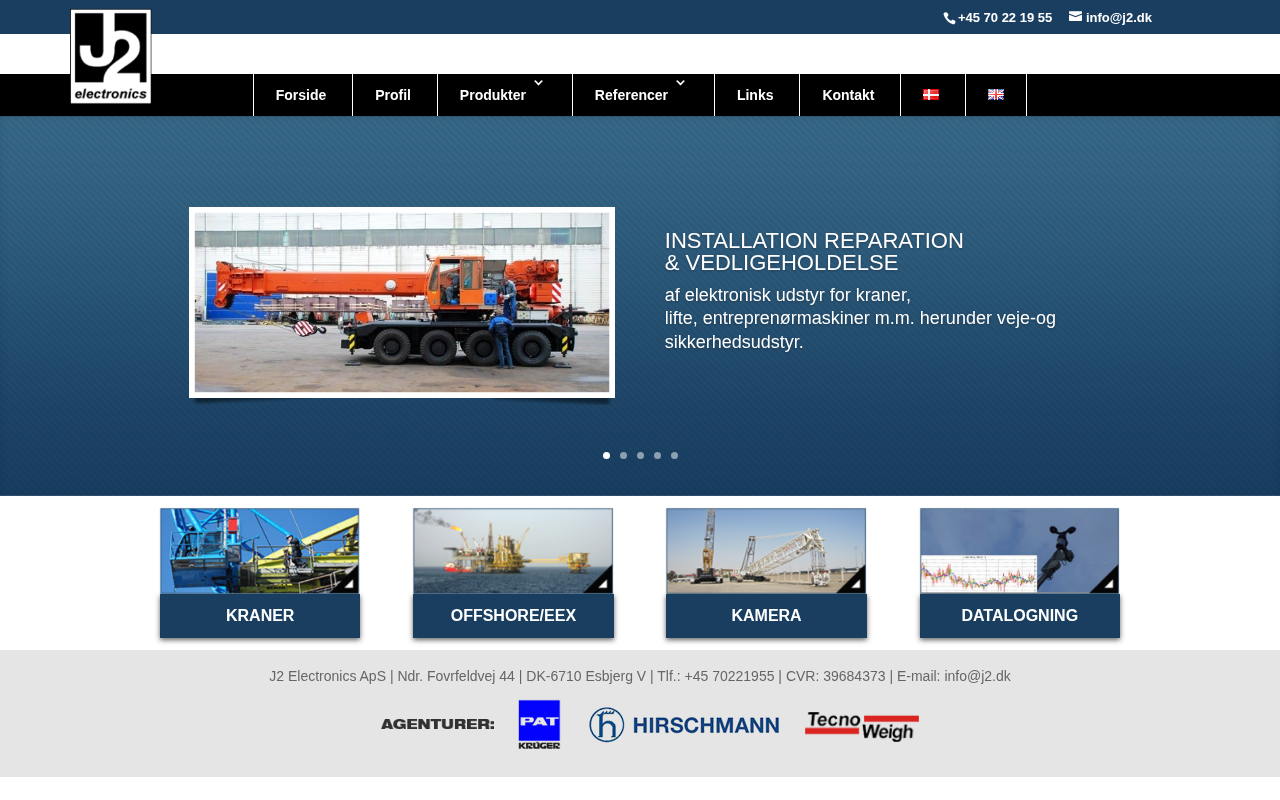1280x800 pixels.
Task: Call the +45 70 22 19 55 number
Action: [x=1005, y=18]
